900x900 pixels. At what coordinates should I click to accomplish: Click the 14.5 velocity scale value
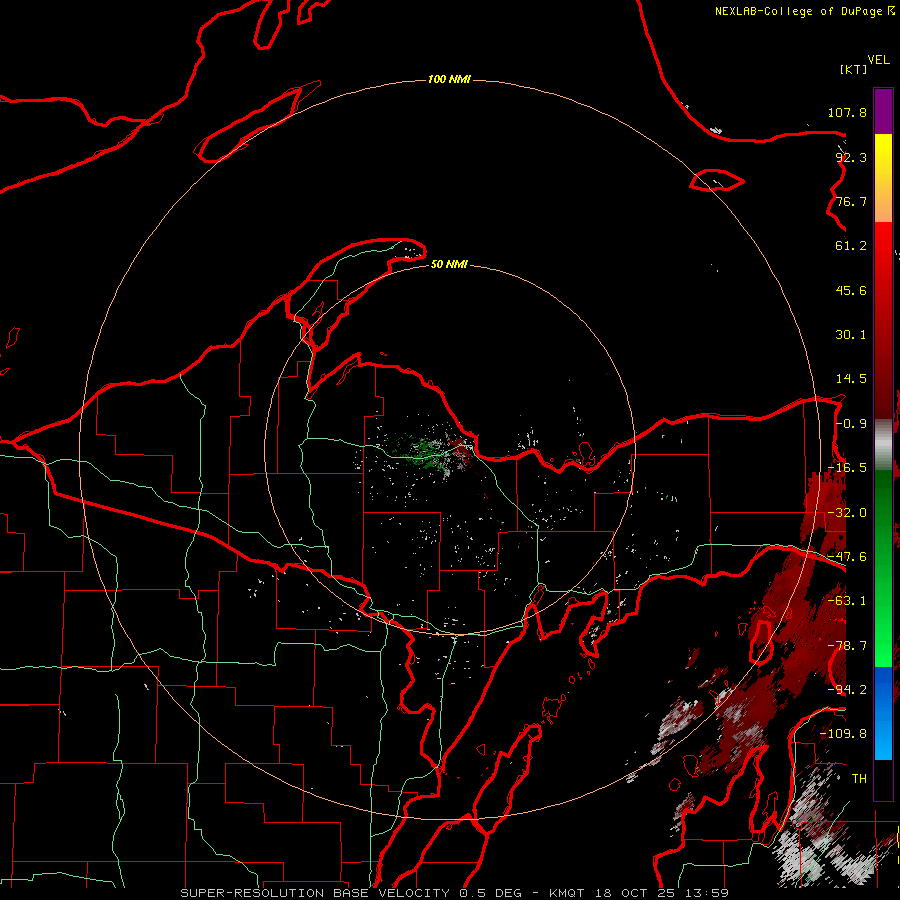(851, 379)
